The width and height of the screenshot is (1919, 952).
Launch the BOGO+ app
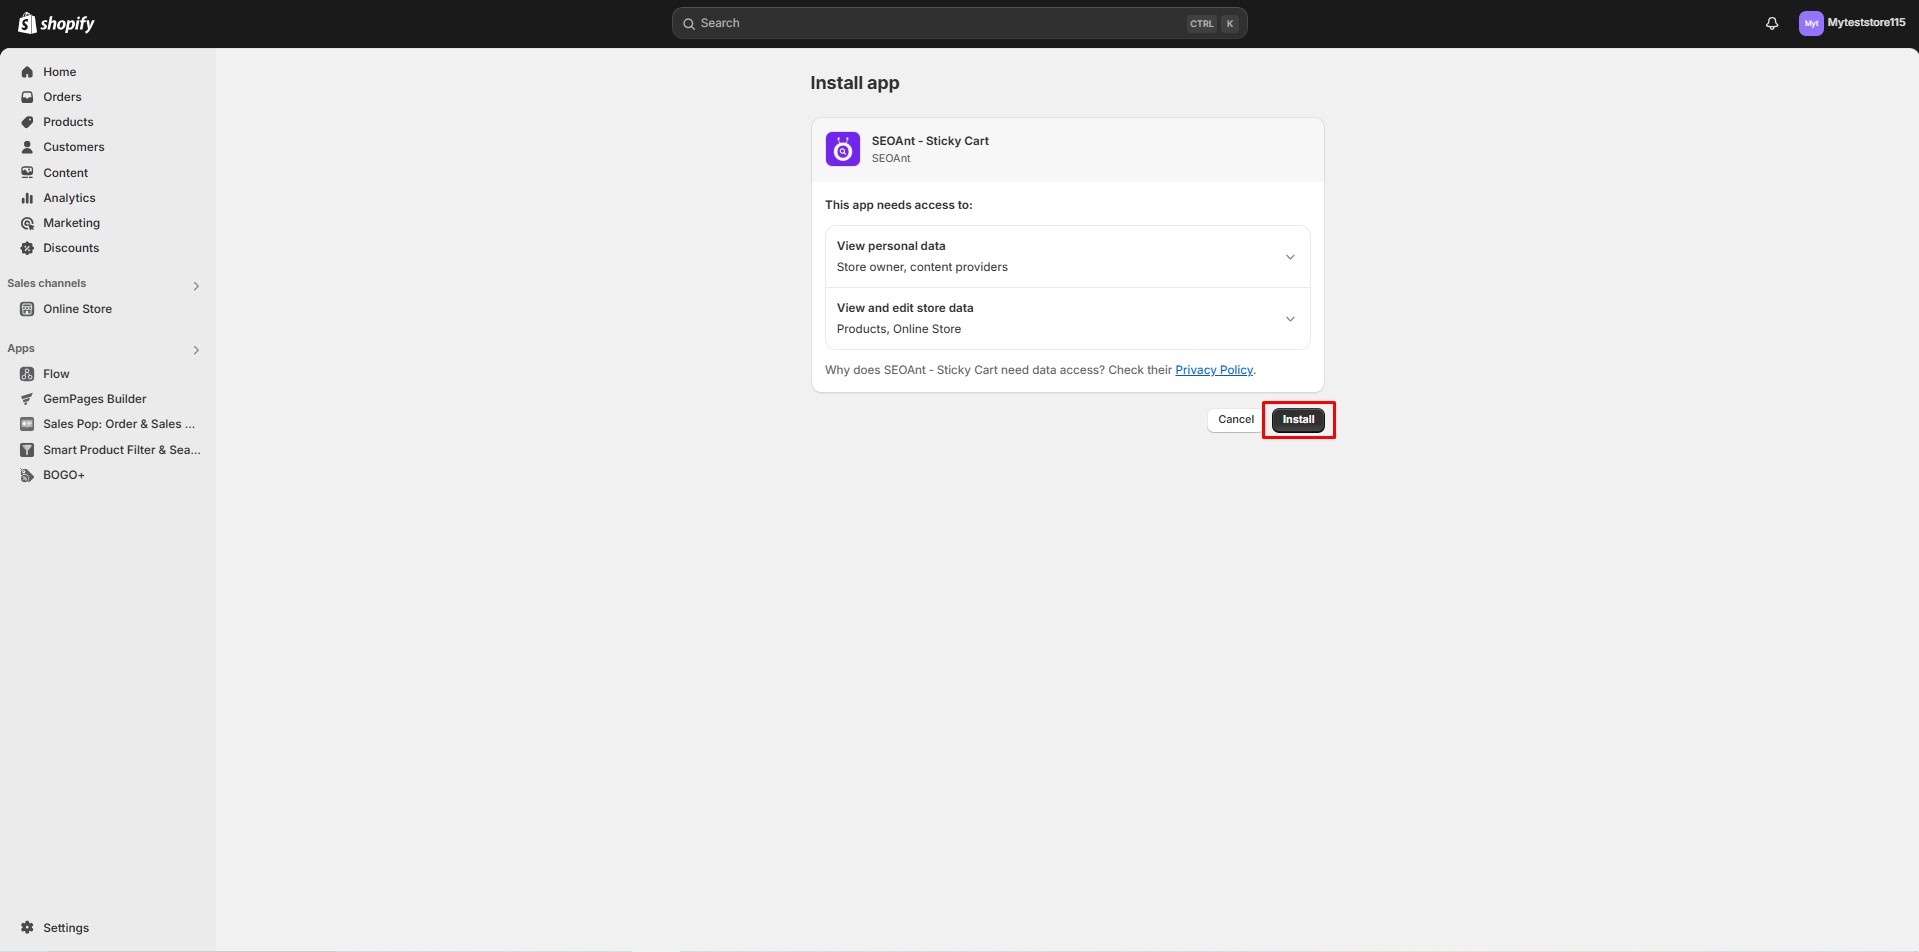(x=63, y=474)
